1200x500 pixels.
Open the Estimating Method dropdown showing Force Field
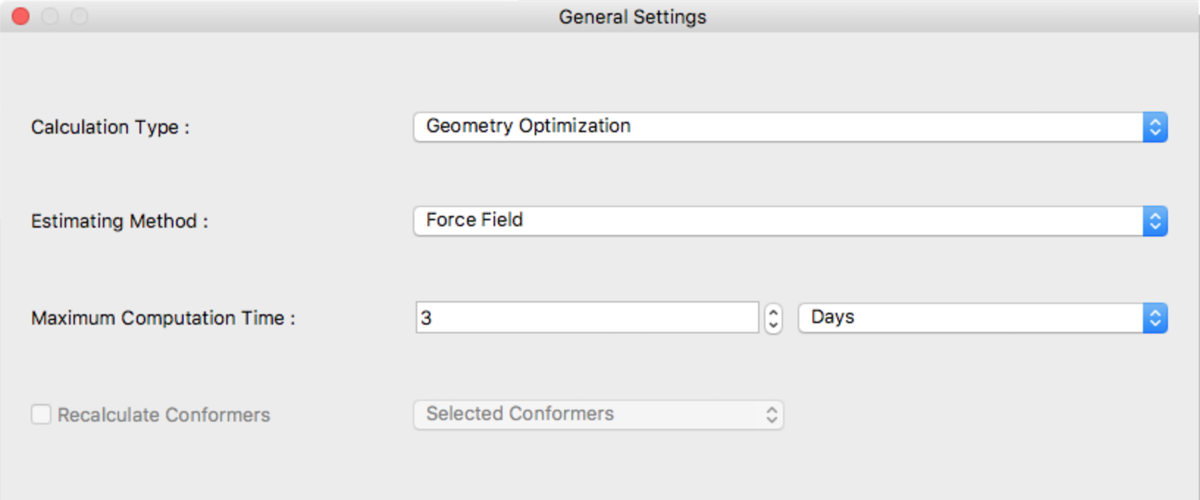point(790,221)
